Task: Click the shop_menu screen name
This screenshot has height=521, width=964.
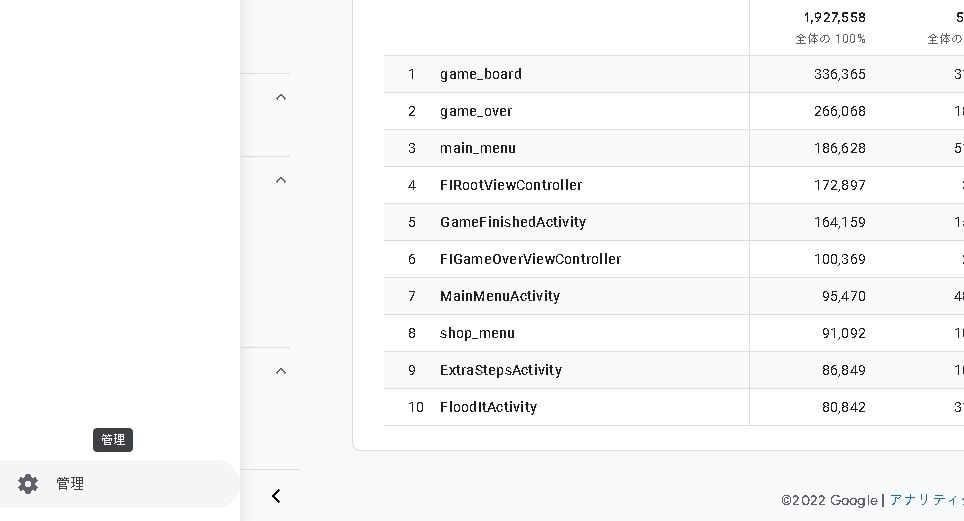Action: (477, 333)
